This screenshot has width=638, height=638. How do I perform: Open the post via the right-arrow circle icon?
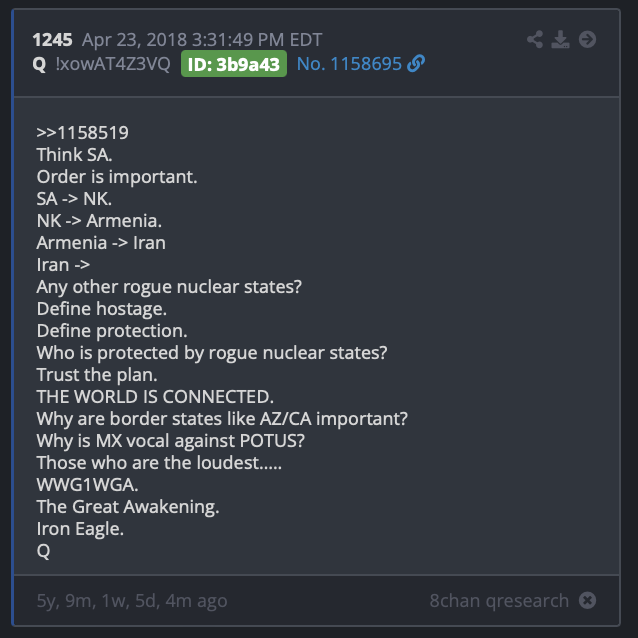click(x=587, y=39)
